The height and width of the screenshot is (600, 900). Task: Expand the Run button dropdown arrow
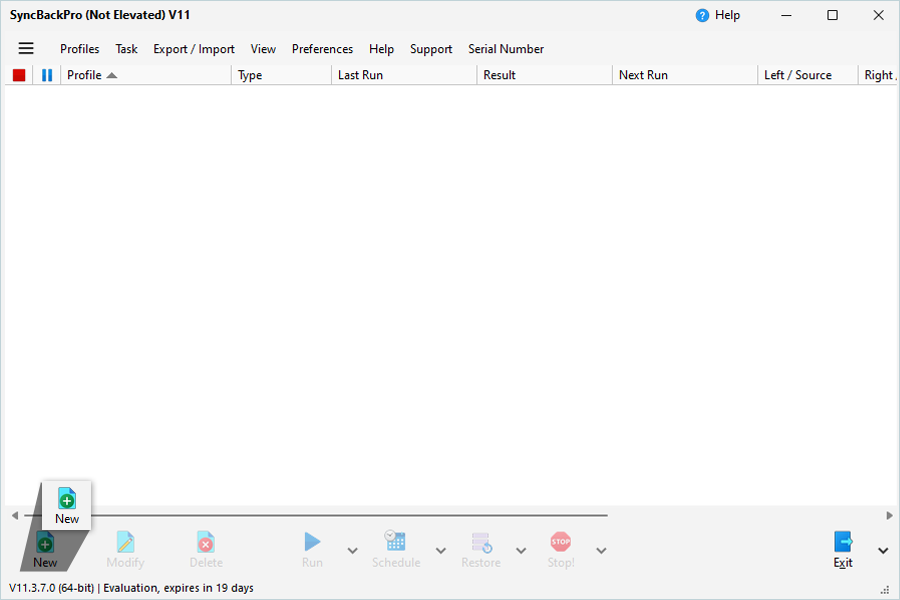point(352,551)
